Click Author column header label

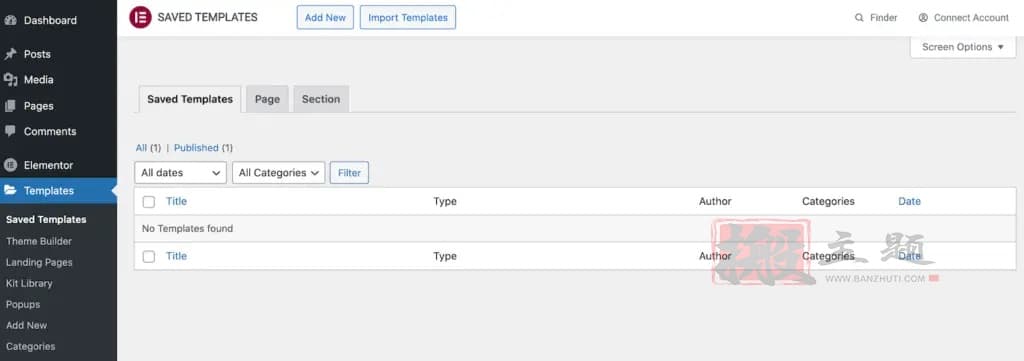click(x=715, y=201)
